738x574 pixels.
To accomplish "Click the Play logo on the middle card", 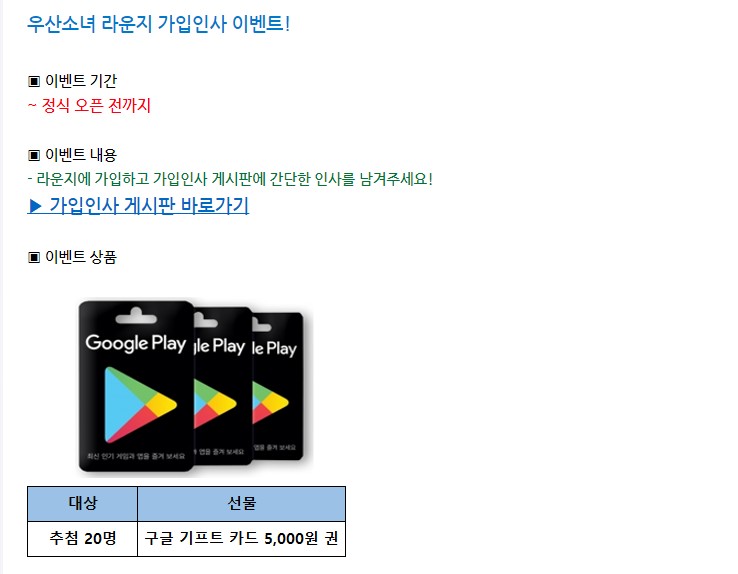I will tap(215, 404).
